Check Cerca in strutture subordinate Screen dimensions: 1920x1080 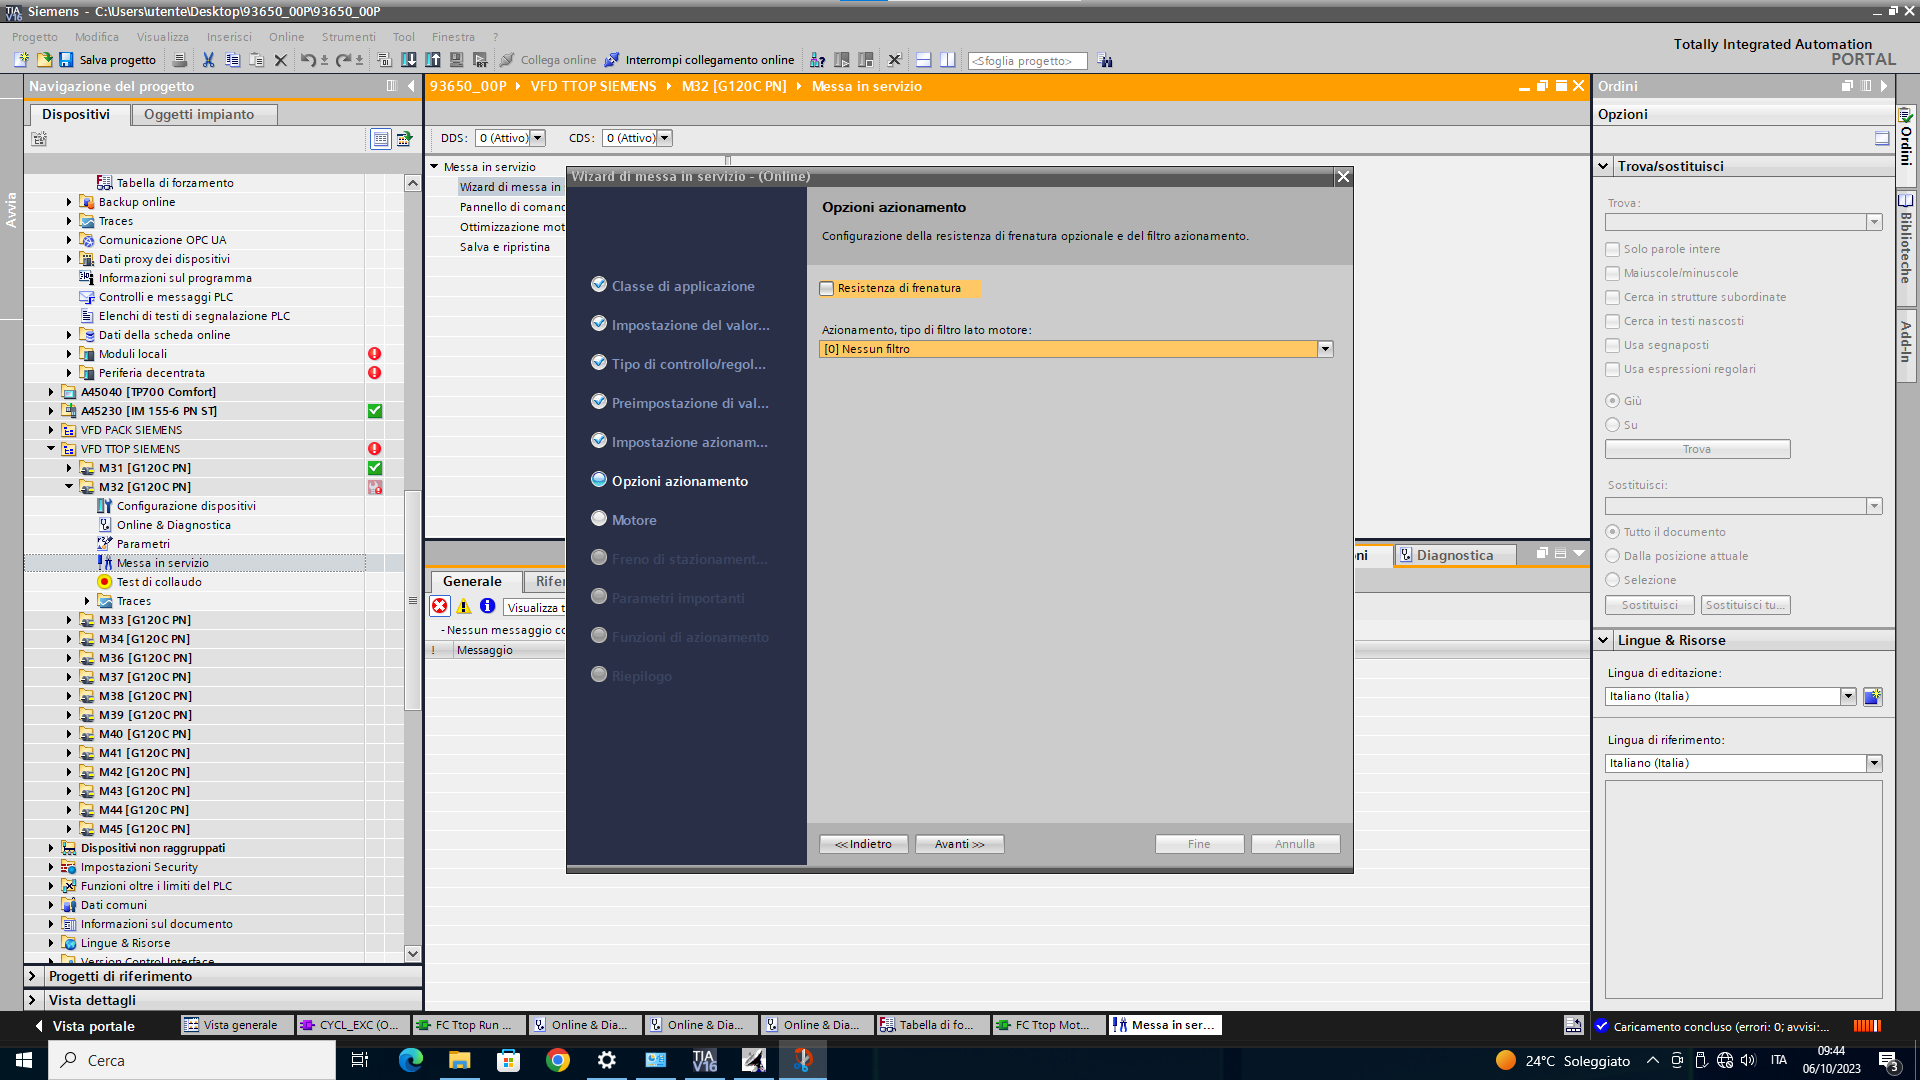tap(1612, 297)
